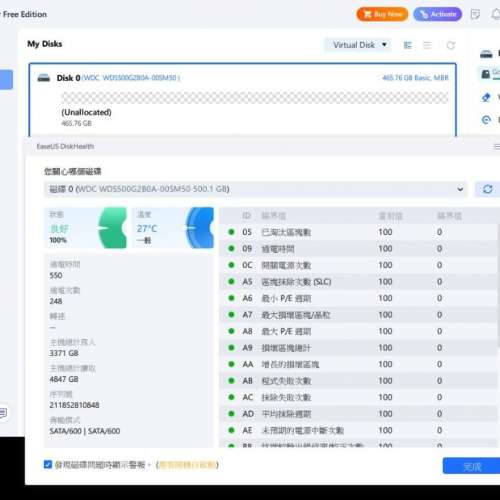500x500 pixels.
Task: Click the highlighted blue item in left sidebar
Action: [x=6, y=79]
